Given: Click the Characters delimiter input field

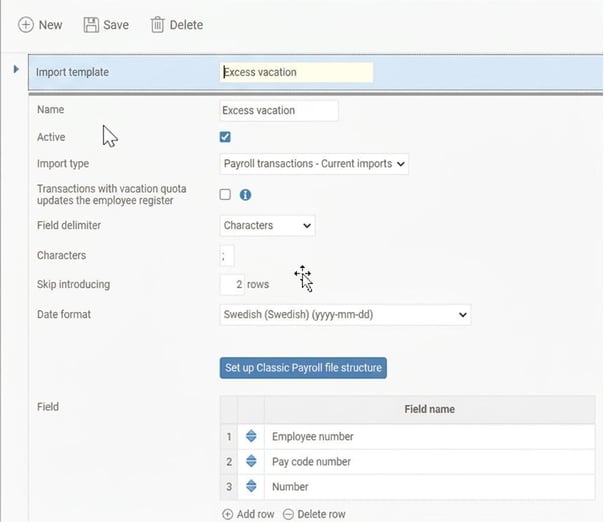Looking at the screenshot, I should pos(227,255).
